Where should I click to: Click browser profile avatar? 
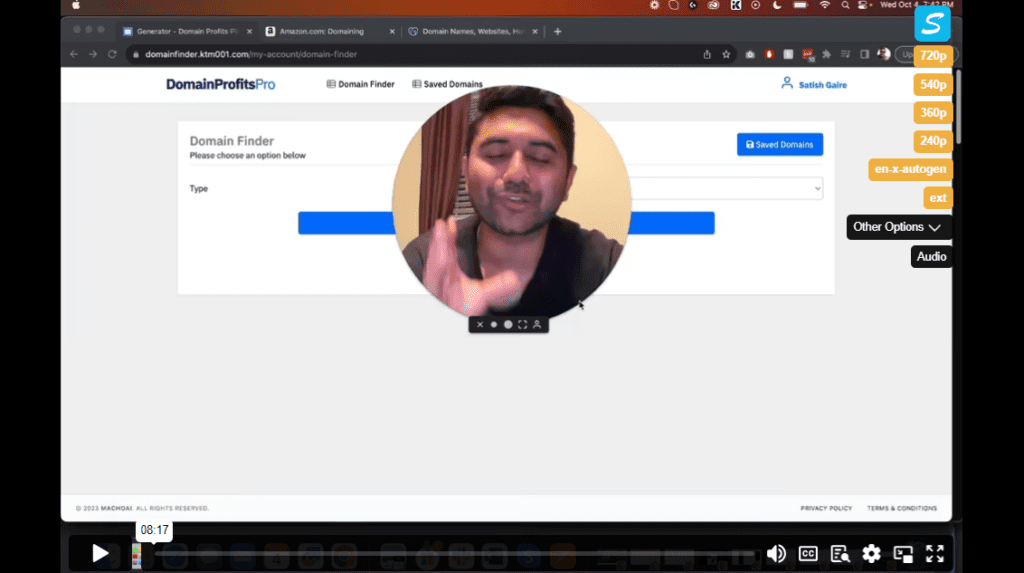pos(884,54)
